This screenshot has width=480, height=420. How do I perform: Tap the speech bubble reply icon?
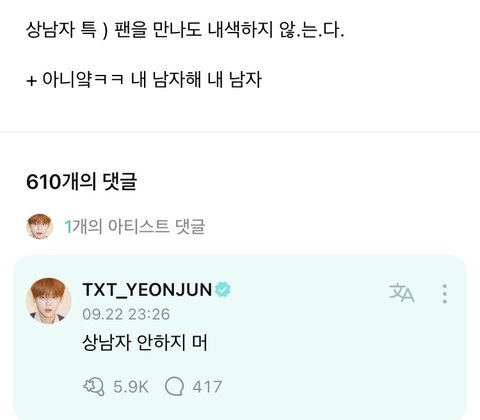coord(174,387)
